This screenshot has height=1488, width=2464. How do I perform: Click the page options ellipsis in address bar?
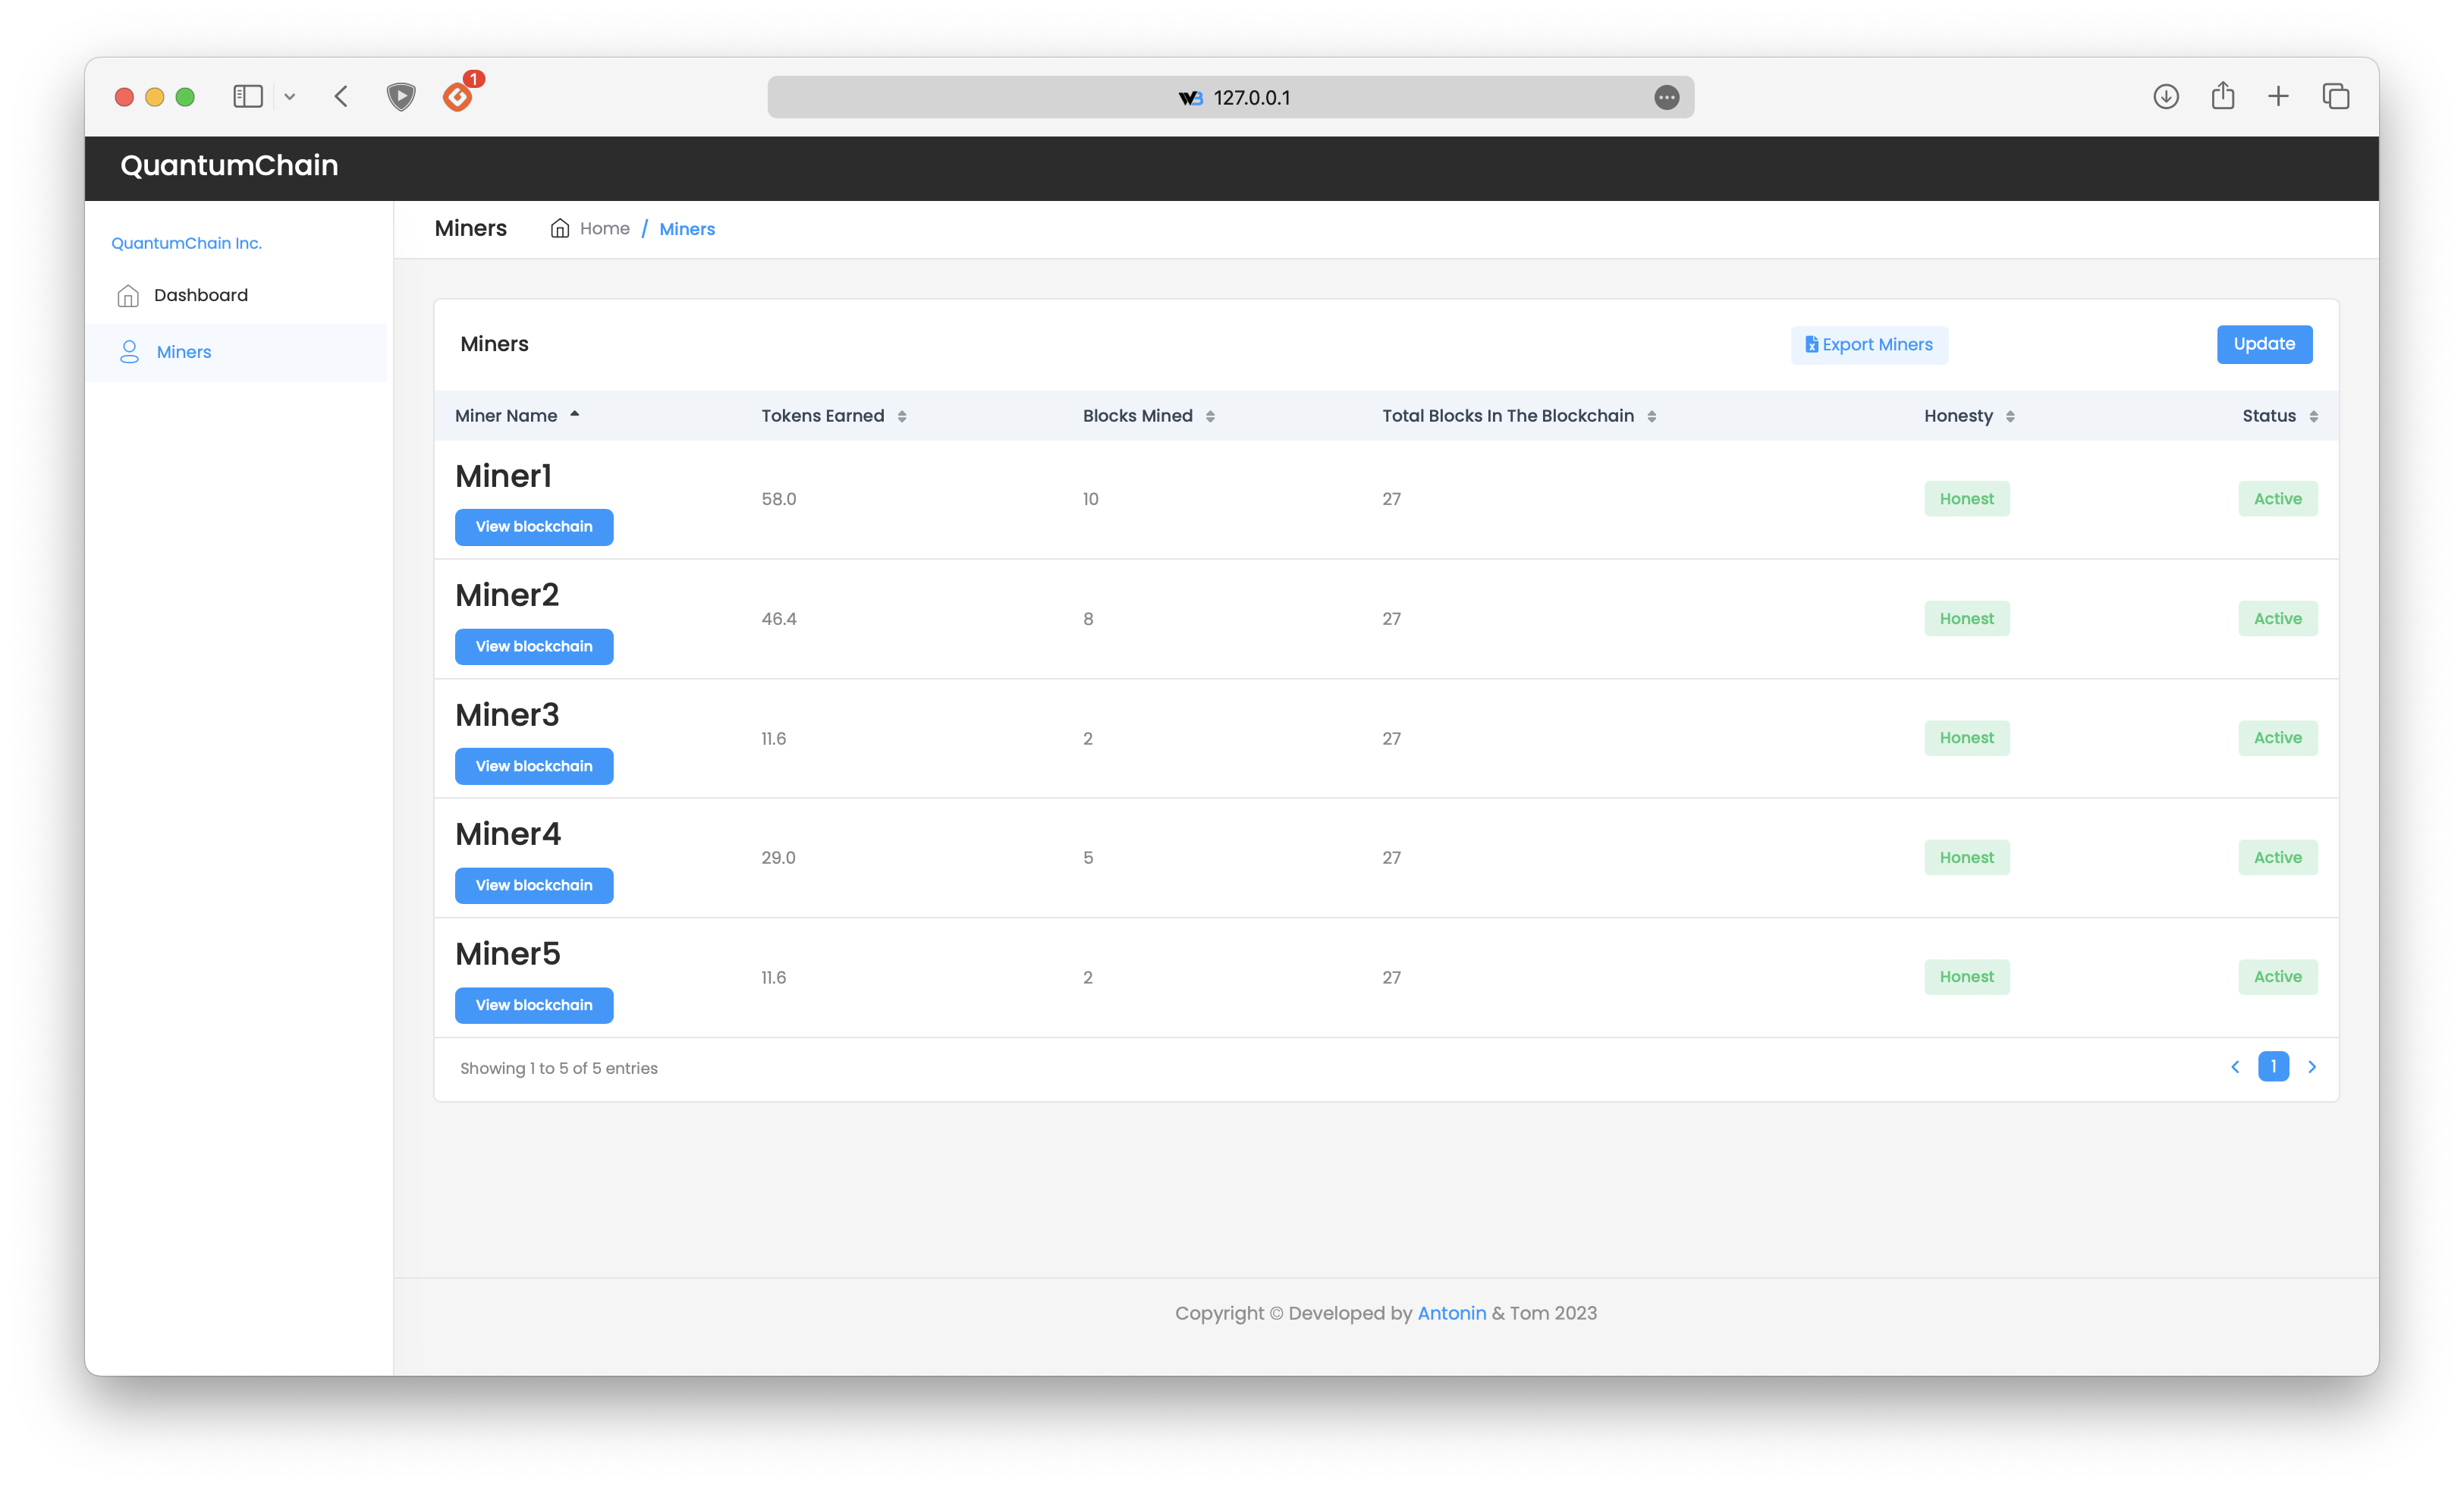[x=1666, y=97]
